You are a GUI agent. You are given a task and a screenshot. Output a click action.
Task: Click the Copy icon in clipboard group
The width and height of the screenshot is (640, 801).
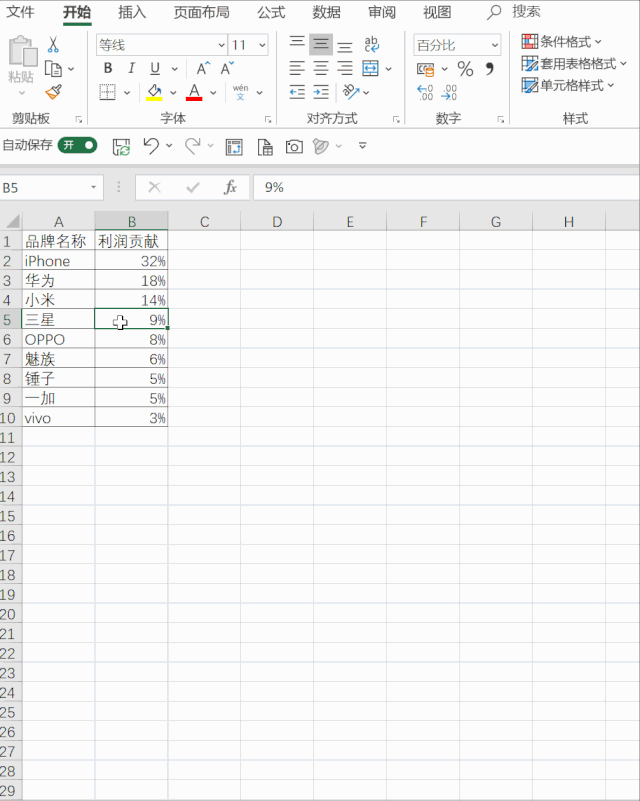point(53,68)
